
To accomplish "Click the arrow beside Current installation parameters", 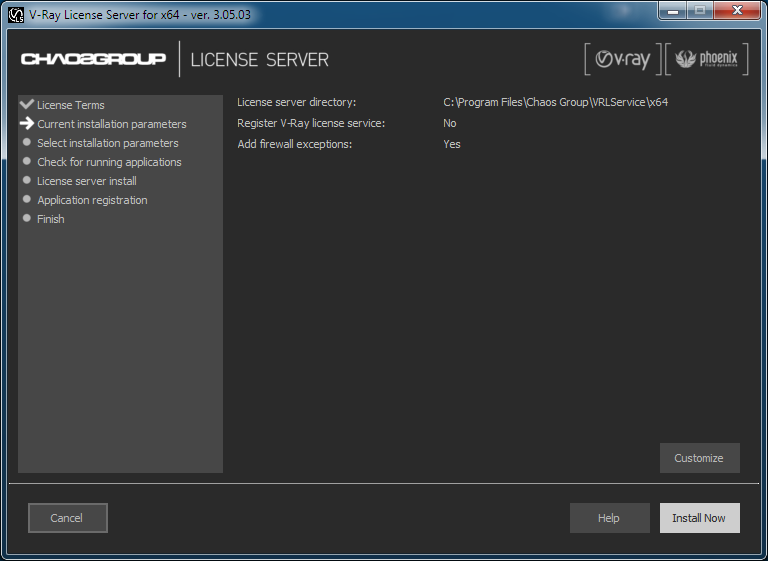I will (27, 124).
